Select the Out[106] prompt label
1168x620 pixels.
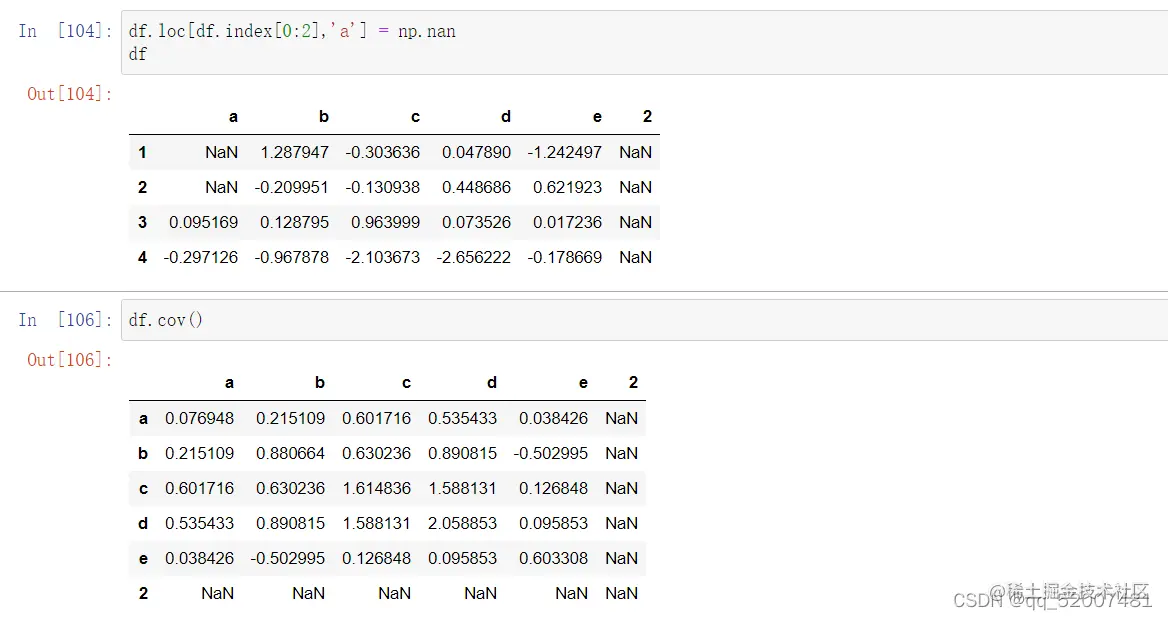(x=70, y=361)
